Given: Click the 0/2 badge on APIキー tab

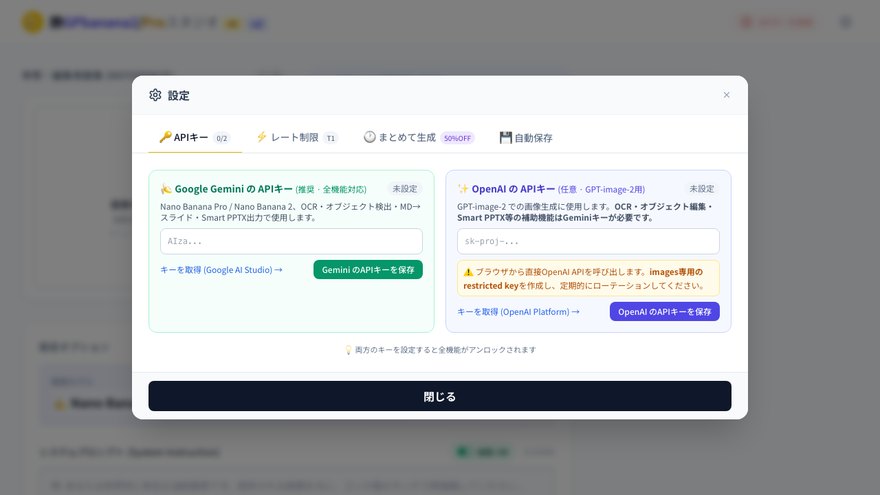Looking at the screenshot, I should [222, 138].
